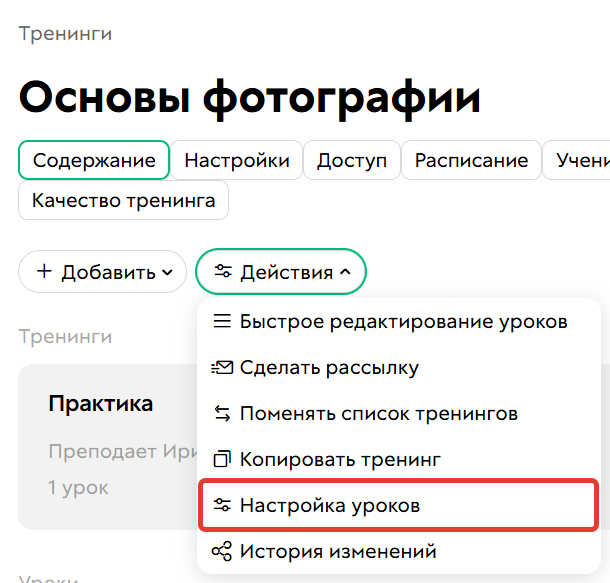Viewport: 610px width, 583px height.
Task: Choose Поменять список тренингов
Action: point(399,413)
